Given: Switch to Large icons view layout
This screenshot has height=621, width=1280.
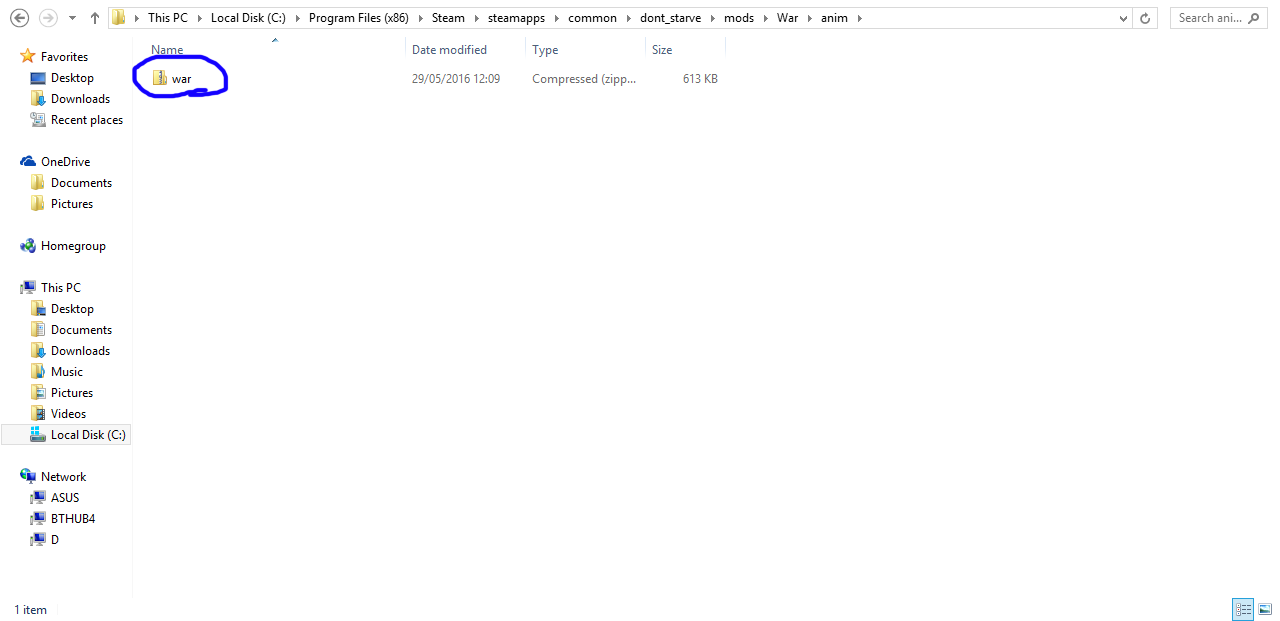Looking at the screenshot, I should [x=1265, y=609].
